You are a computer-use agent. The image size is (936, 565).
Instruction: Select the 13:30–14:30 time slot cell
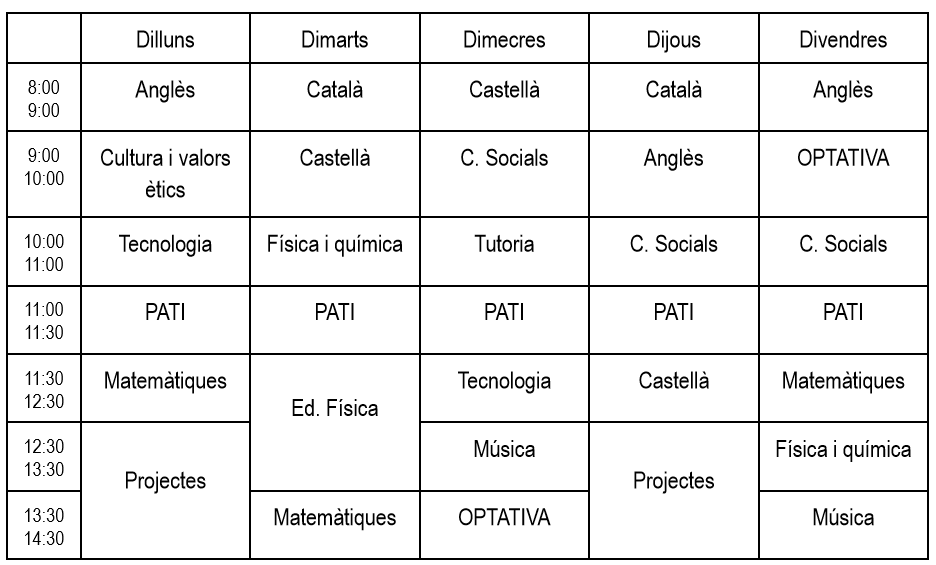click(44, 525)
